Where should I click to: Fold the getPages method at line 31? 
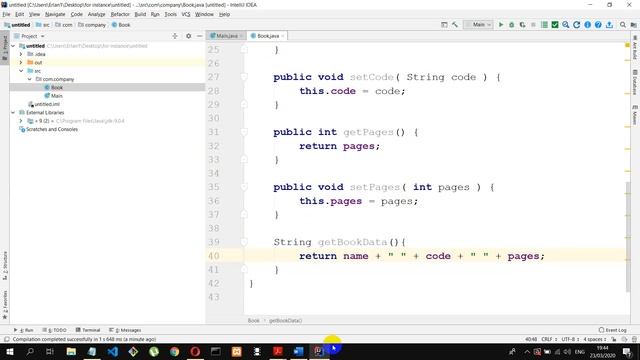pos(244,132)
